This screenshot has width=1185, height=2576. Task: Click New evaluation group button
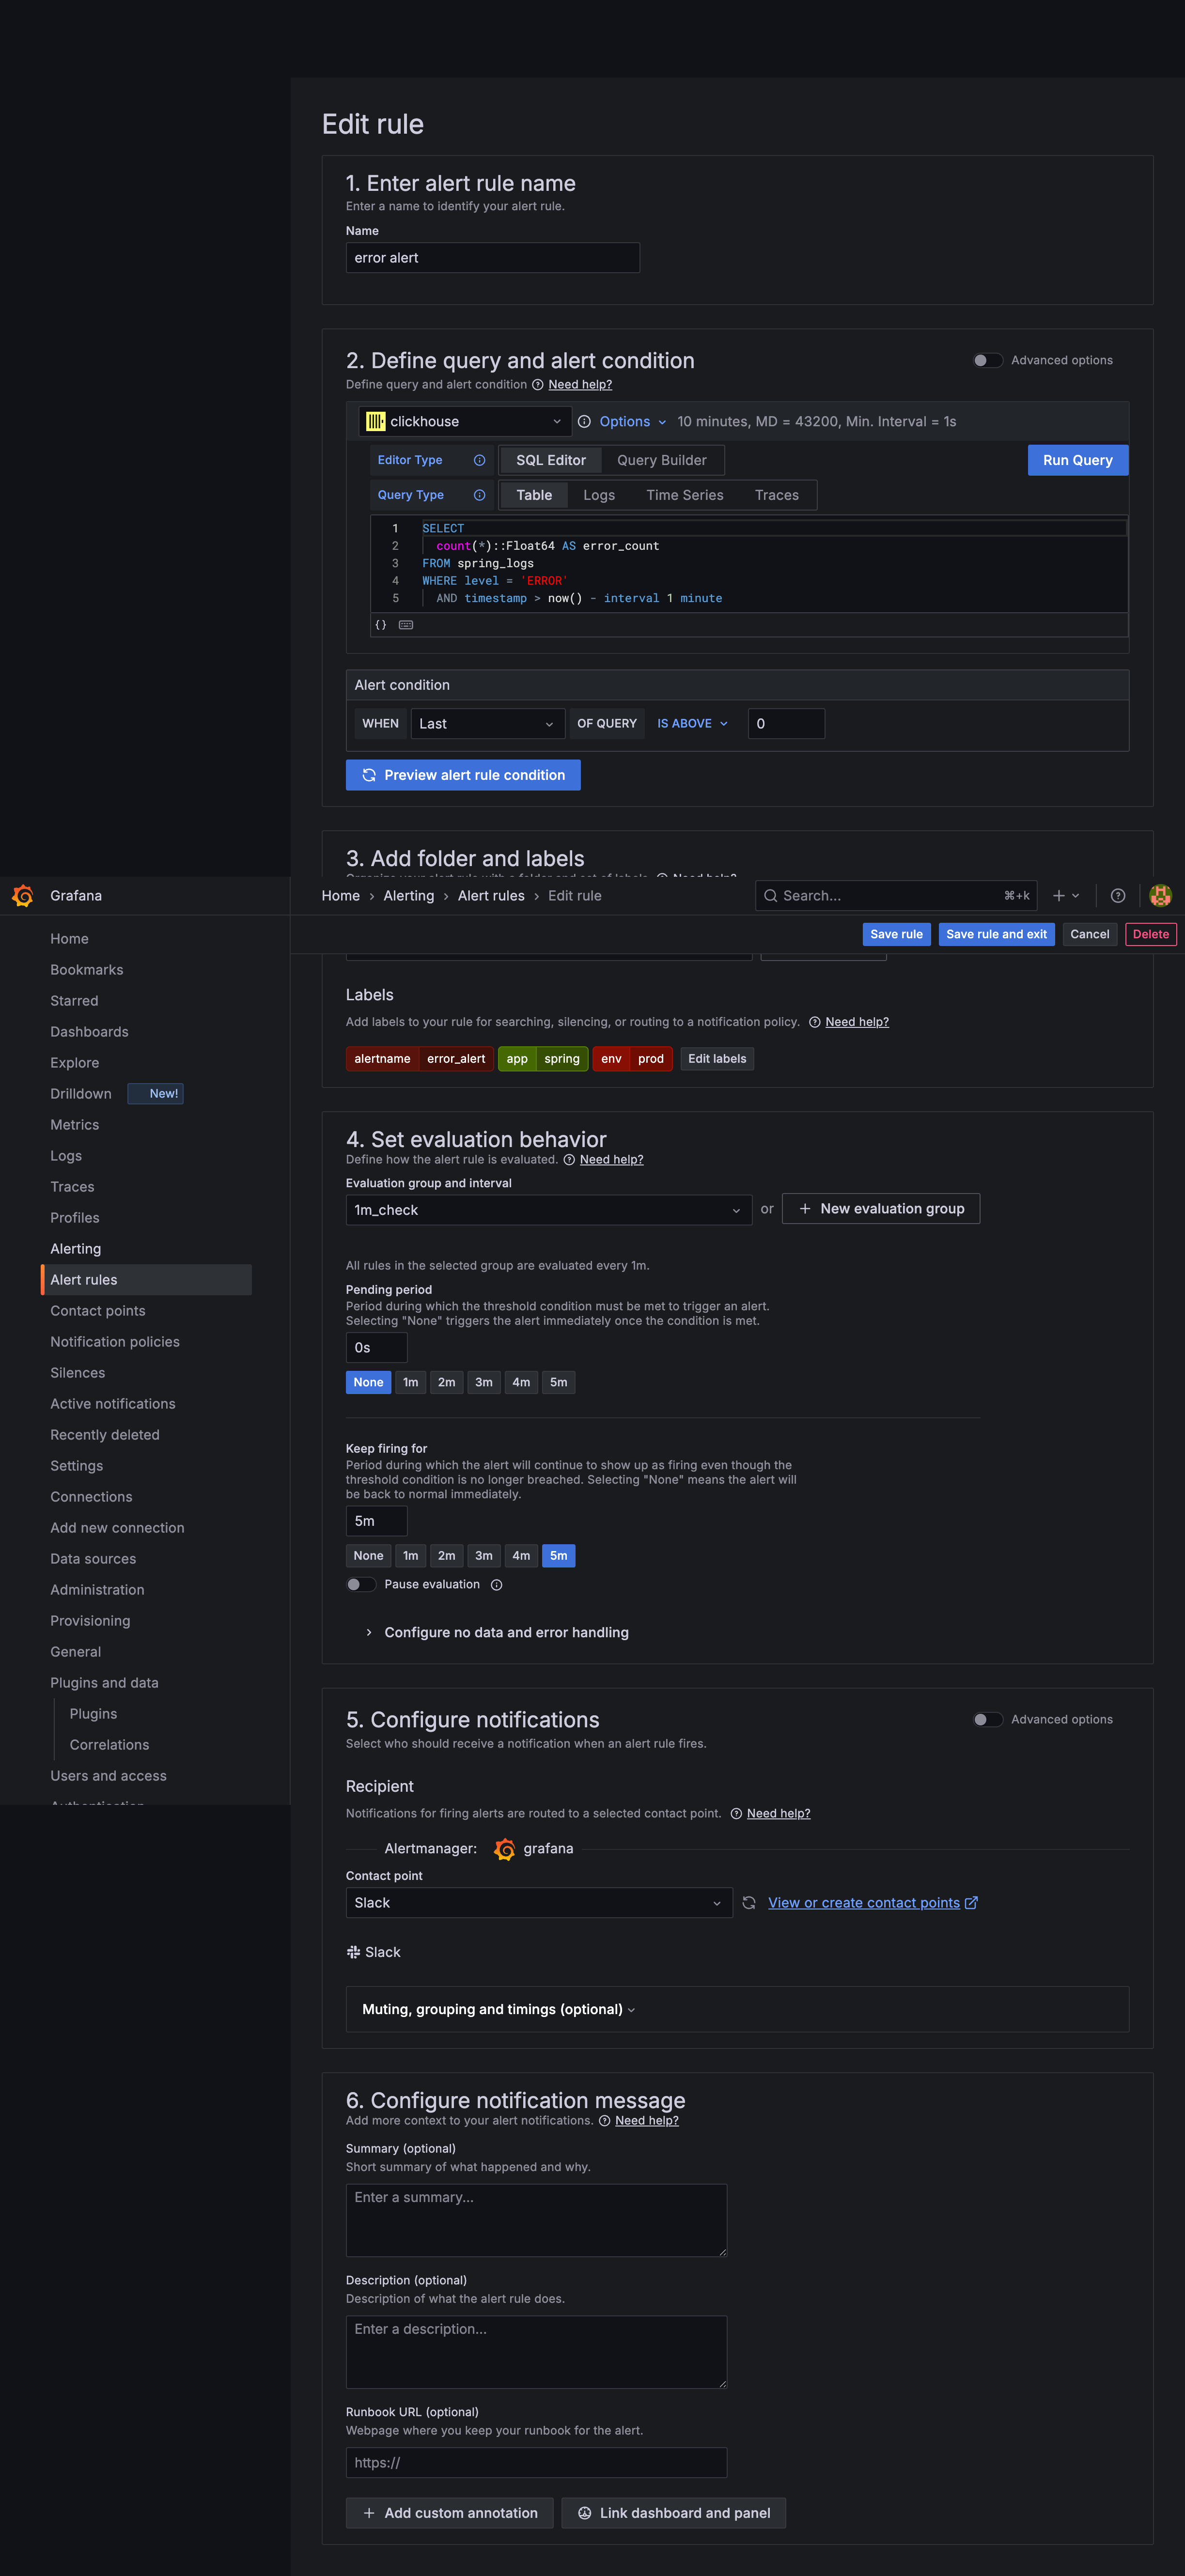(x=881, y=1208)
